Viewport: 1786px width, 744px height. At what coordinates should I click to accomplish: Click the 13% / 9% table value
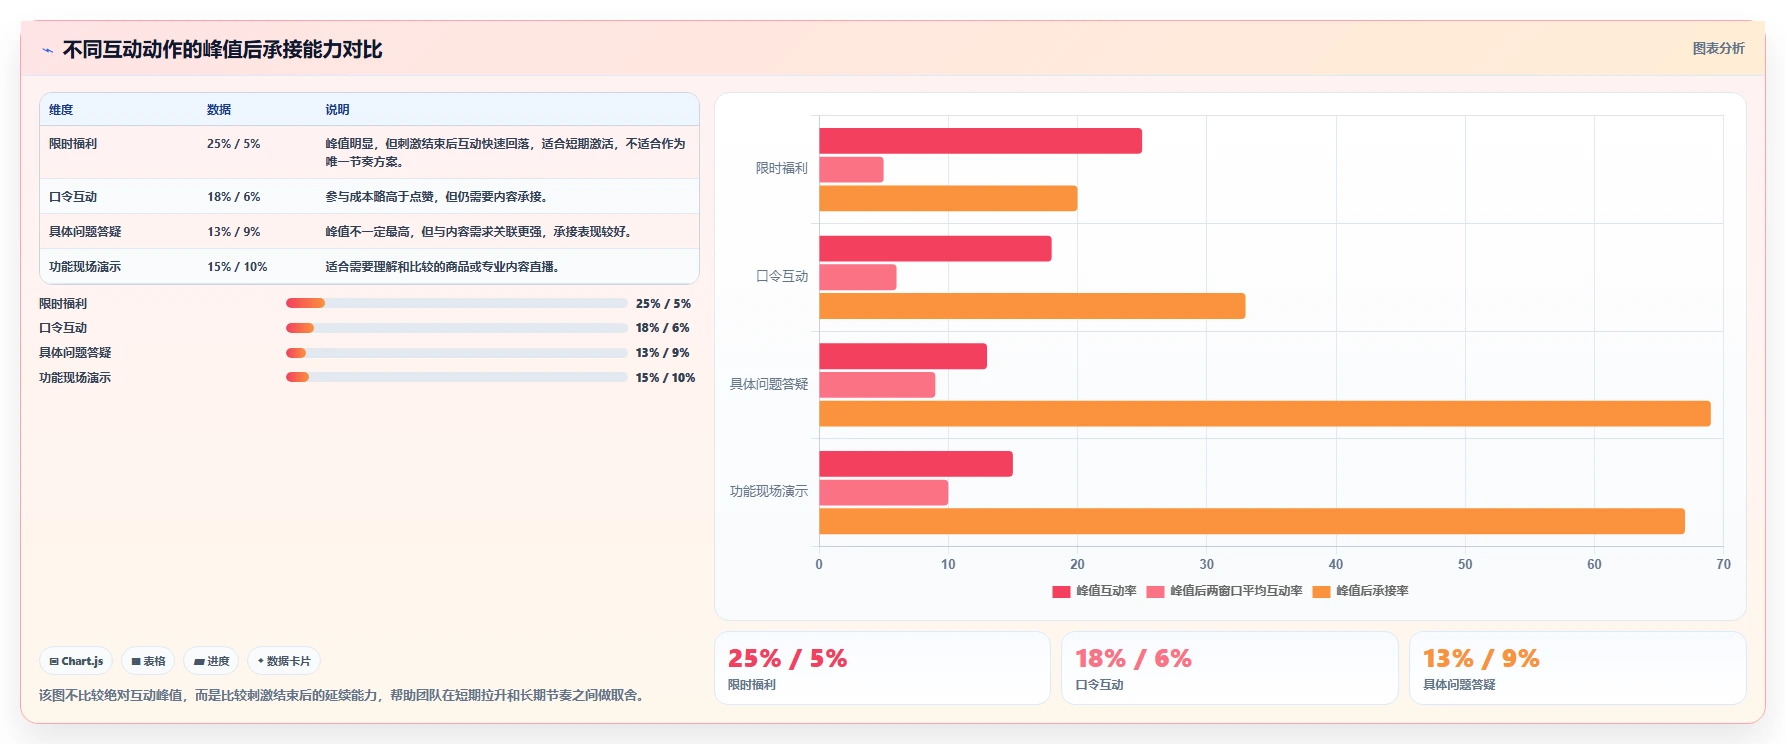click(233, 232)
